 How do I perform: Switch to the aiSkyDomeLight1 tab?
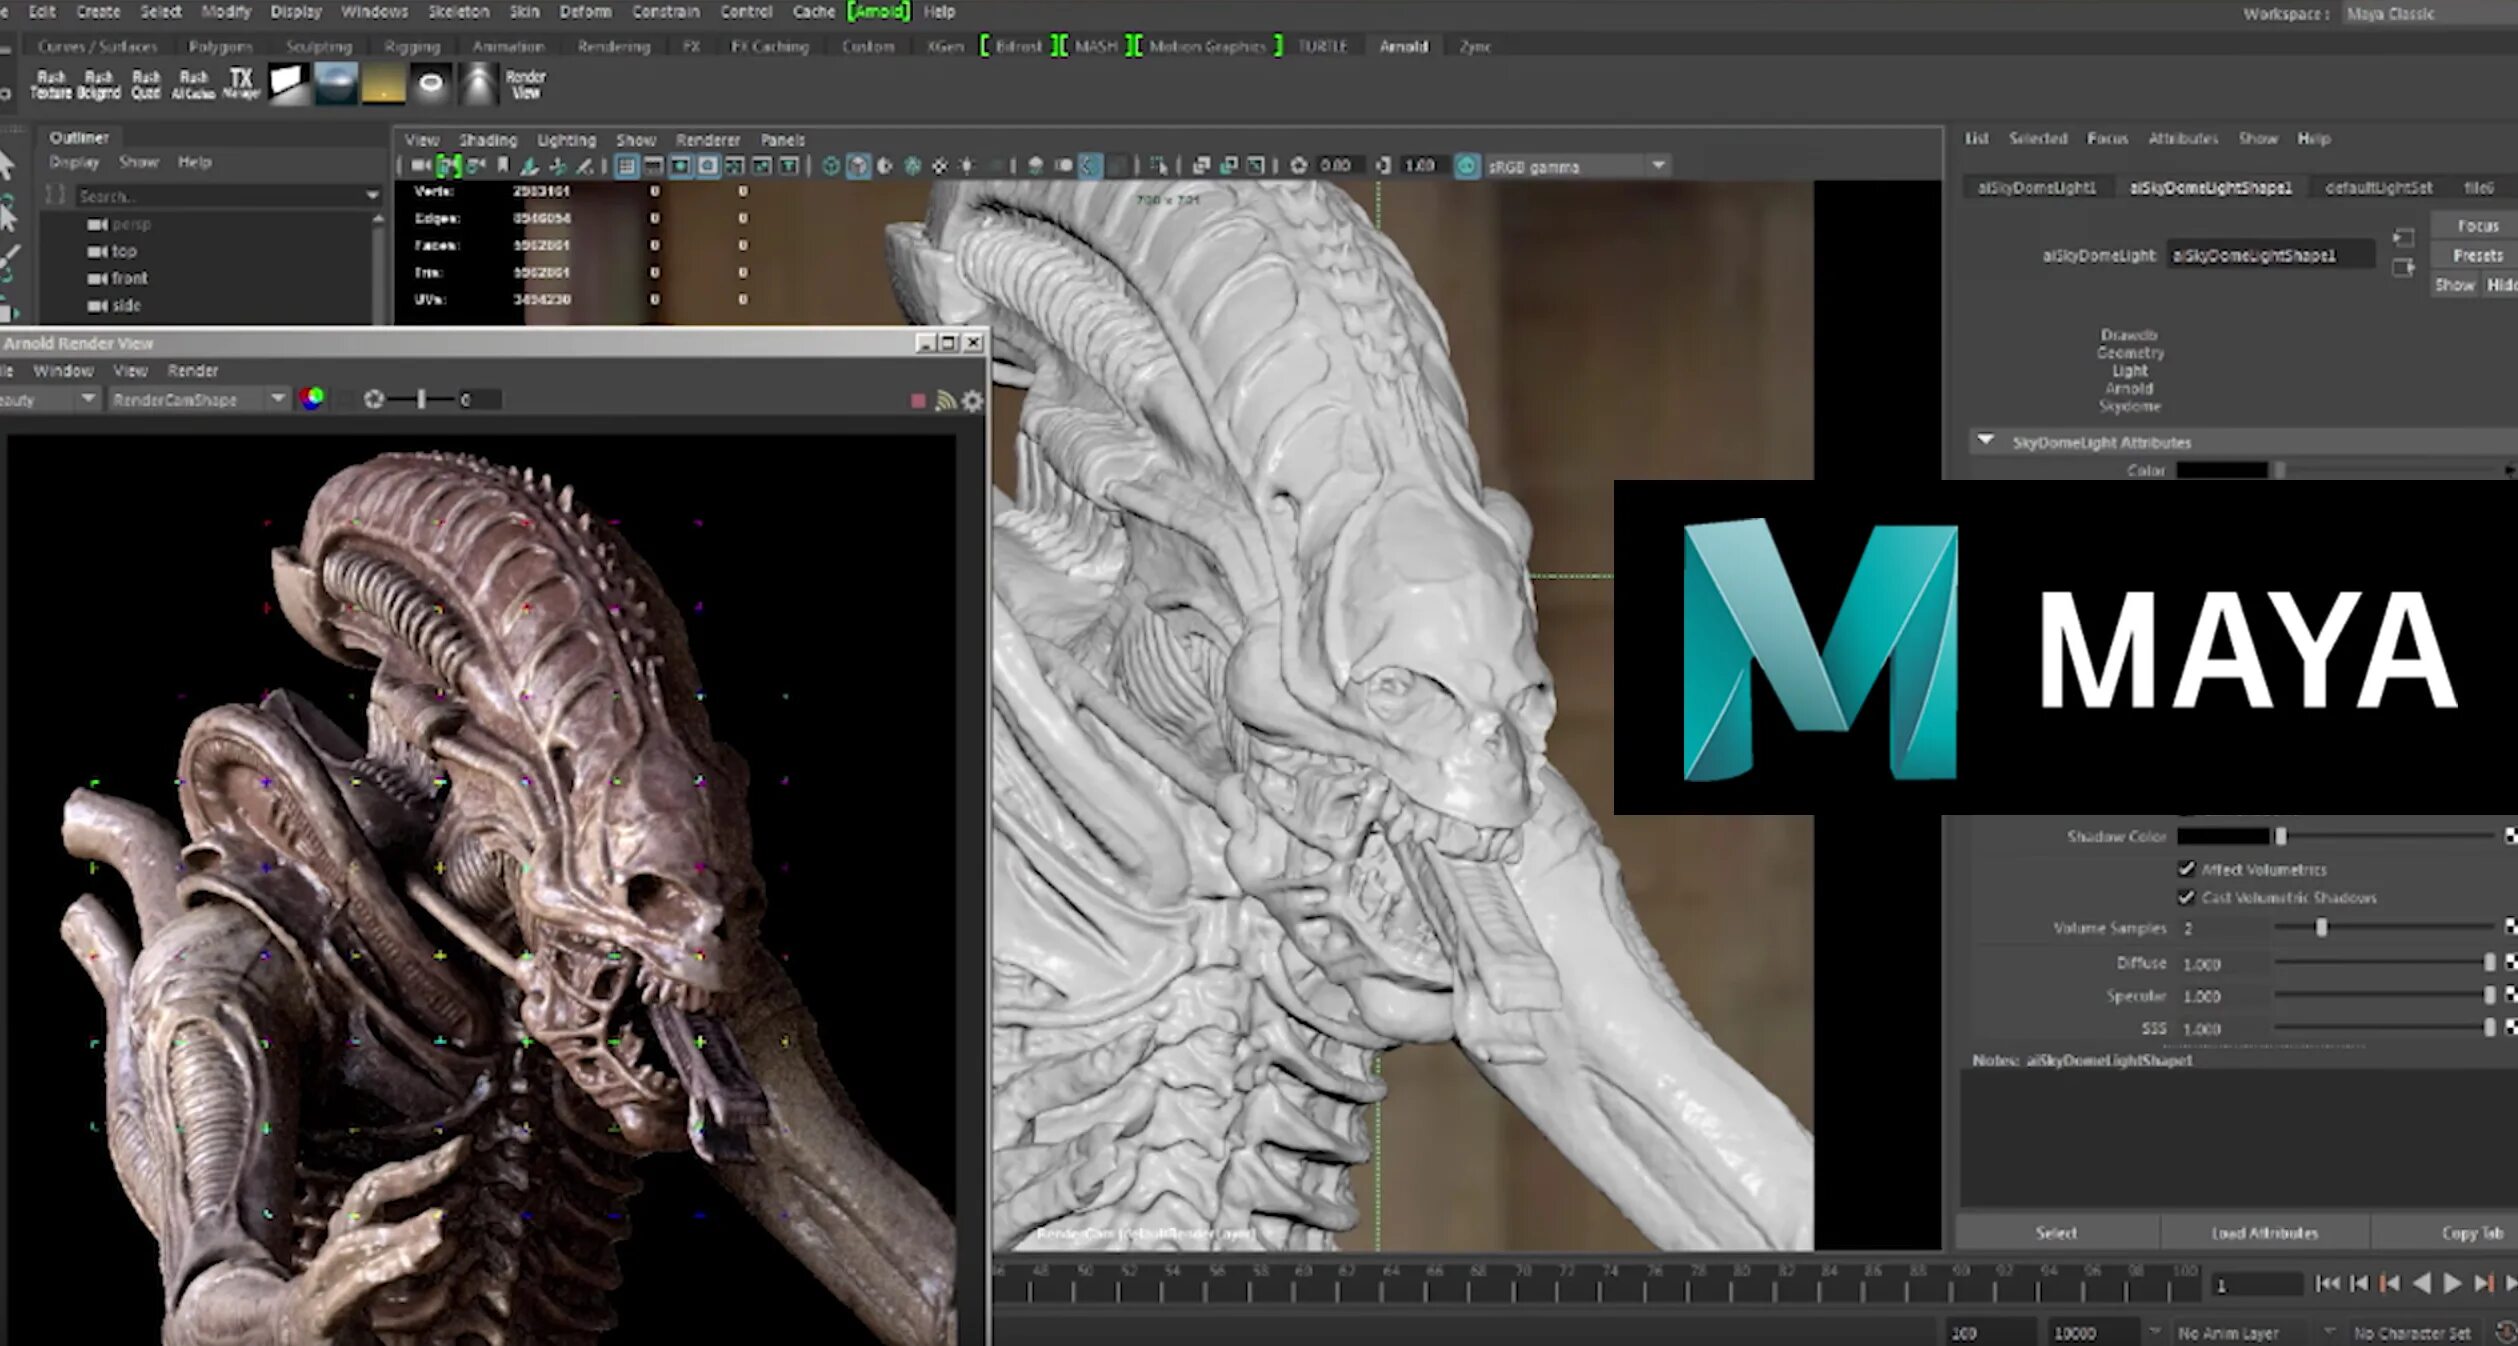pos(2036,188)
